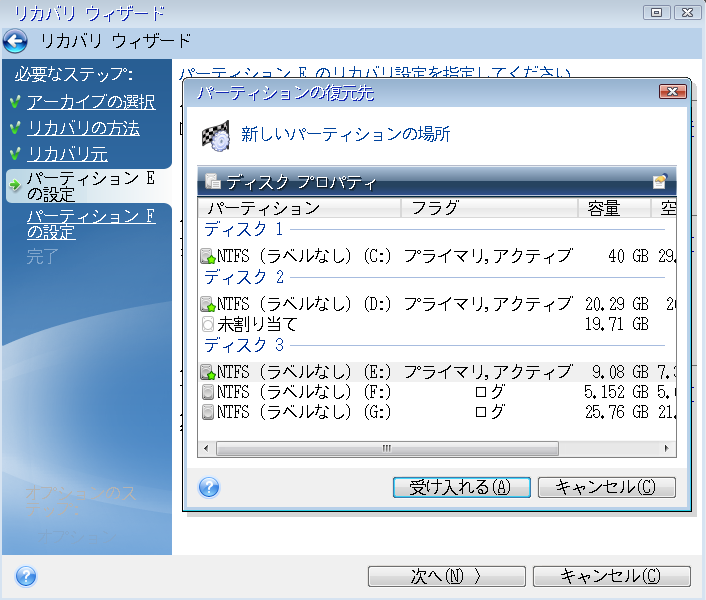706x600 pixels.
Task: Open the アーカイブの選択 step
Action: tap(90, 102)
